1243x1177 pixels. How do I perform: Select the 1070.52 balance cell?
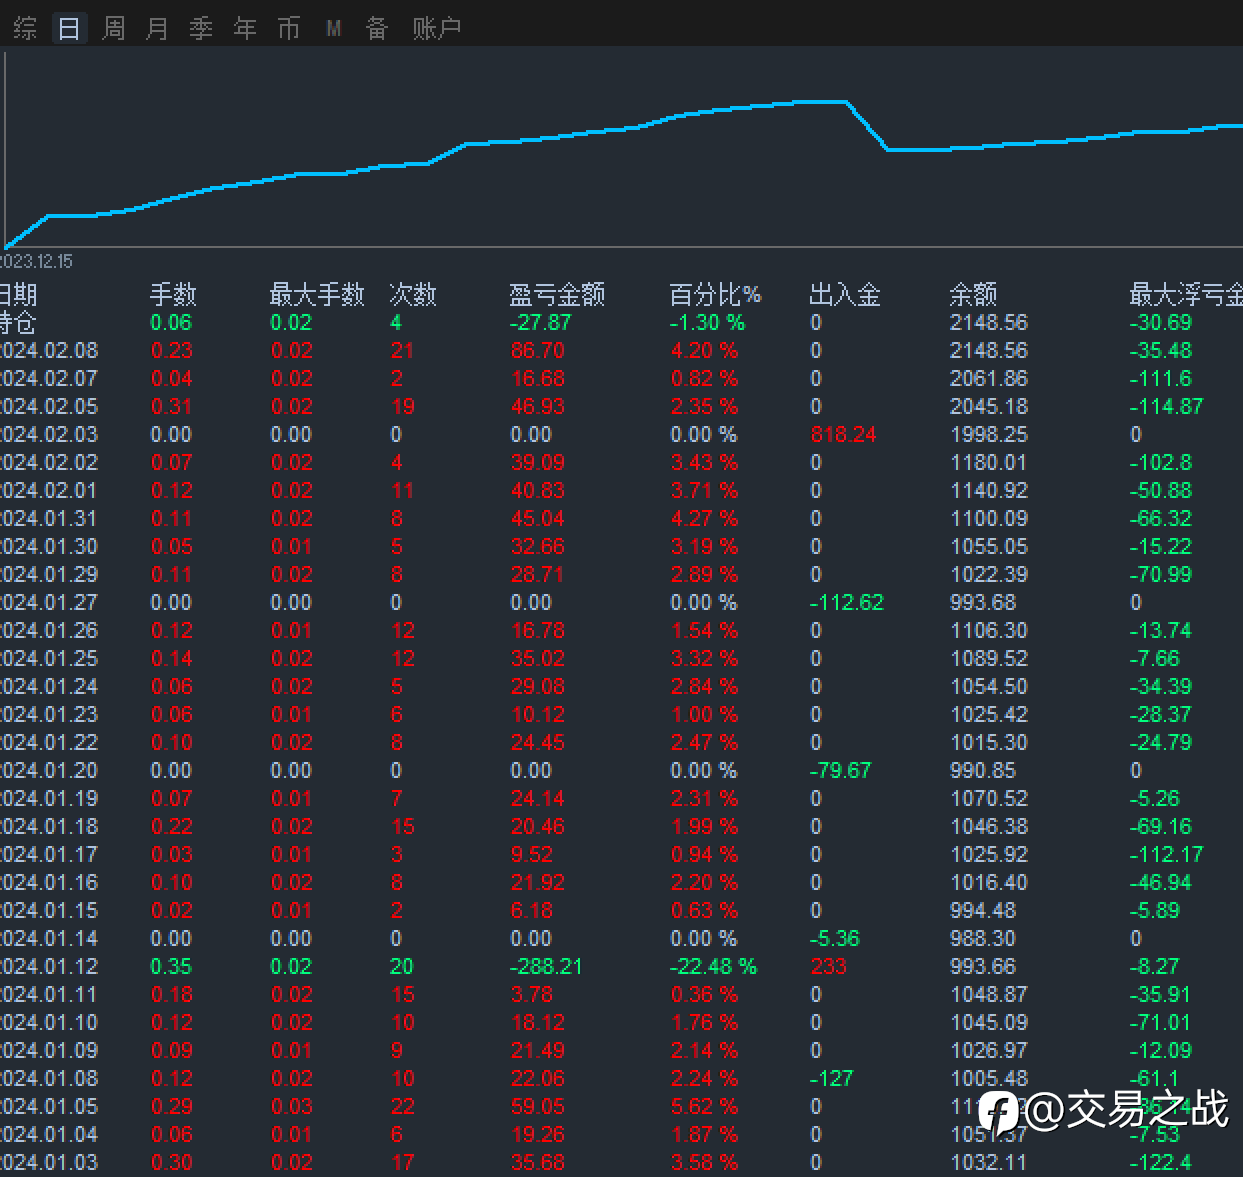click(x=989, y=799)
